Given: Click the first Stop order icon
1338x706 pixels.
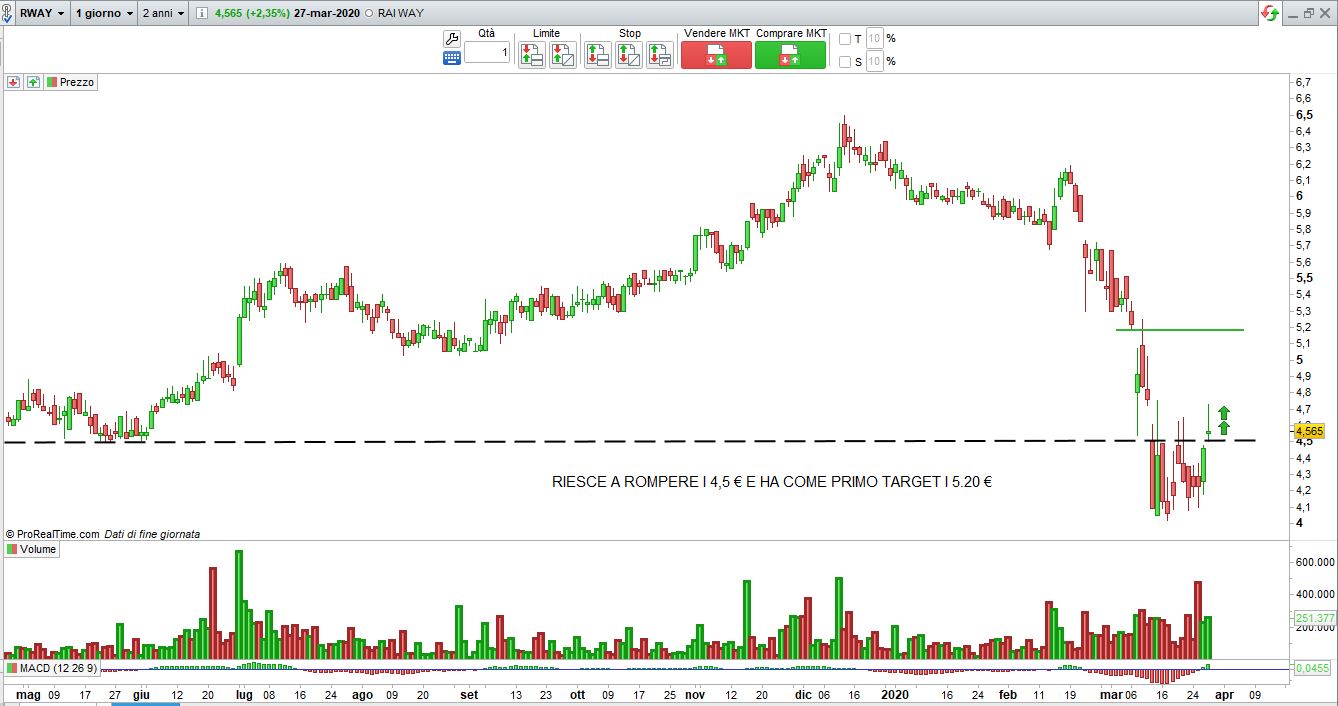Looking at the screenshot, I should click(597, 55).
